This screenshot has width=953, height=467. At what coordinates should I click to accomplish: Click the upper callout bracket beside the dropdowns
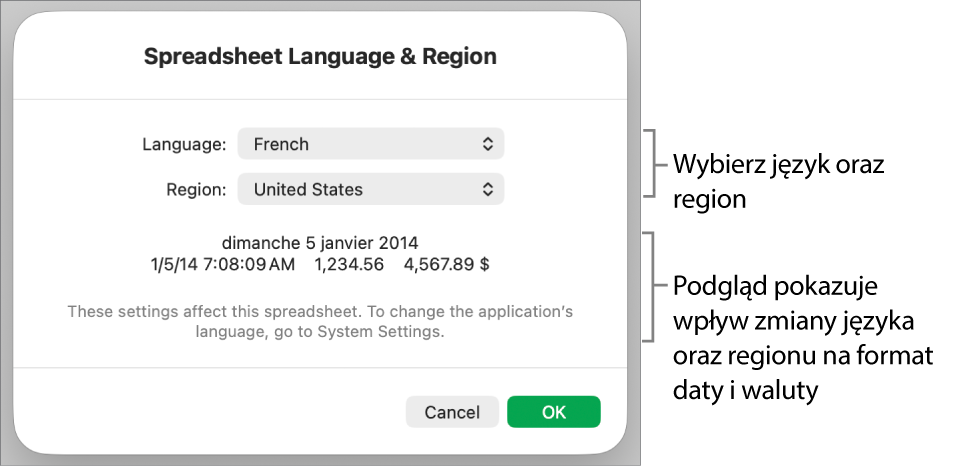tap(656, 163)
